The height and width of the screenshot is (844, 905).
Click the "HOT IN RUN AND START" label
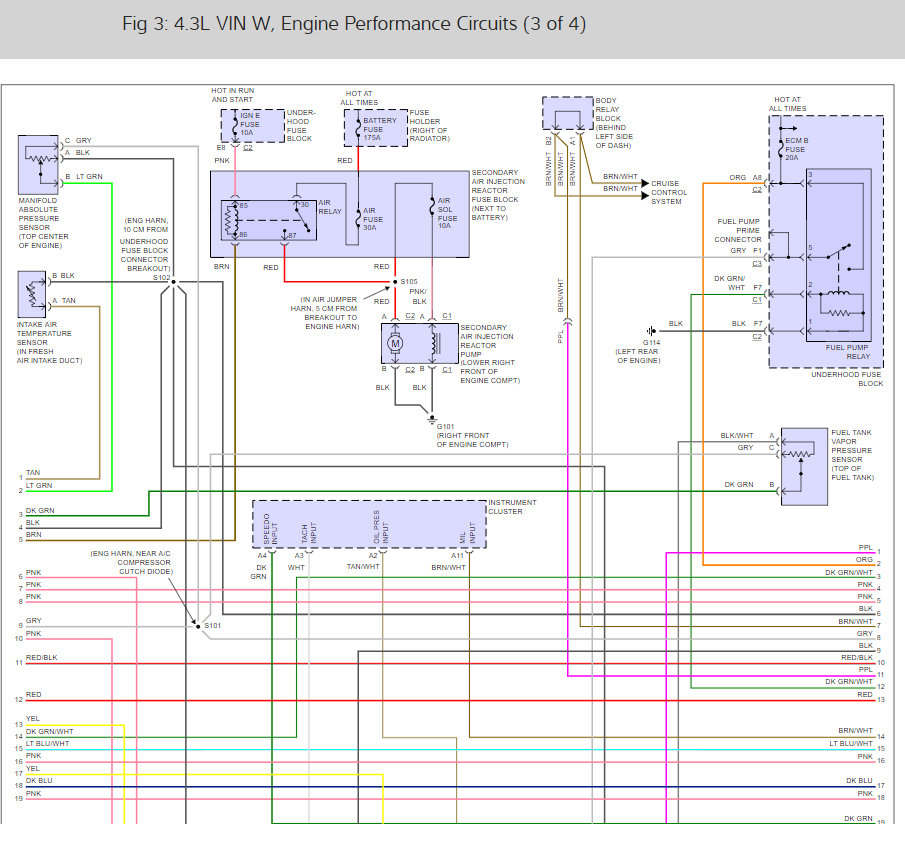coord(233,95)
